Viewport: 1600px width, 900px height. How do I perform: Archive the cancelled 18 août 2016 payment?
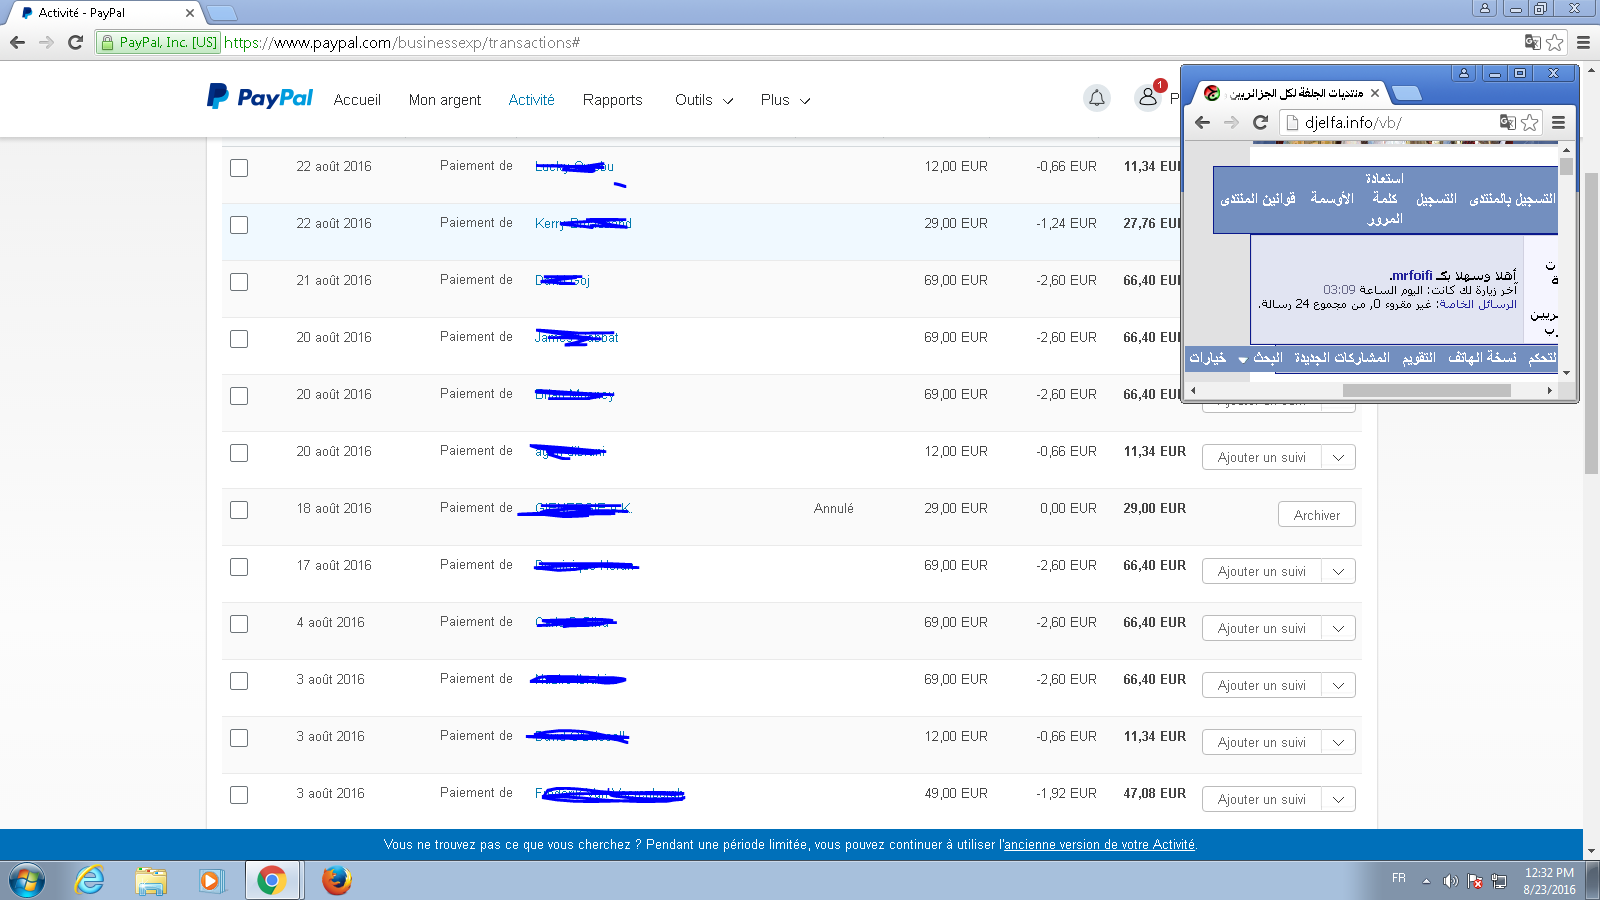pos(1317,515)
